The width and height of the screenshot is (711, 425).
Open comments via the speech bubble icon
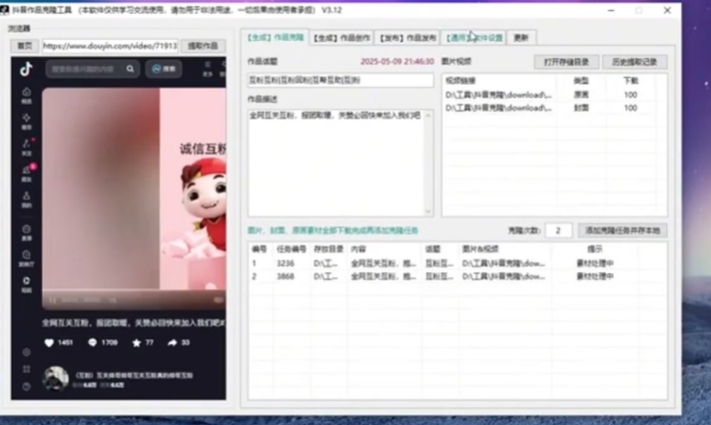click(93, 343)
